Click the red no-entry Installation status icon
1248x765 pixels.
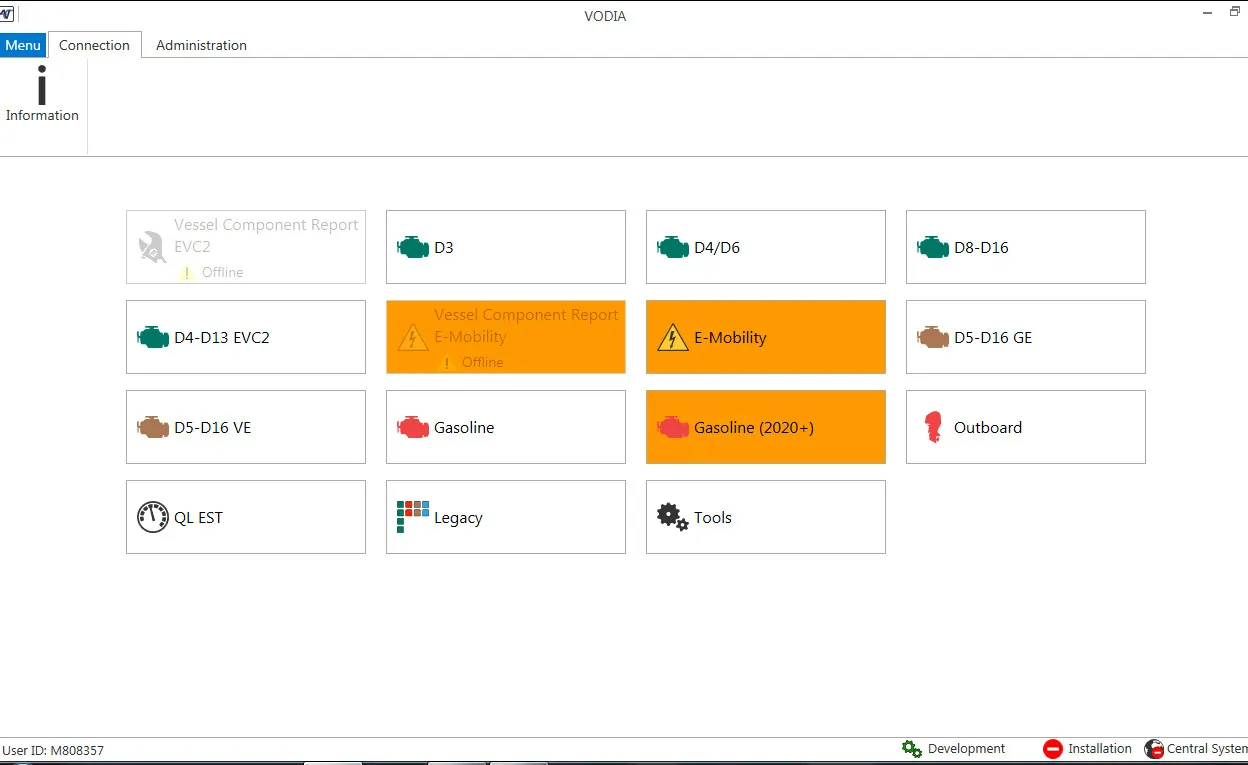point(1053,748)
